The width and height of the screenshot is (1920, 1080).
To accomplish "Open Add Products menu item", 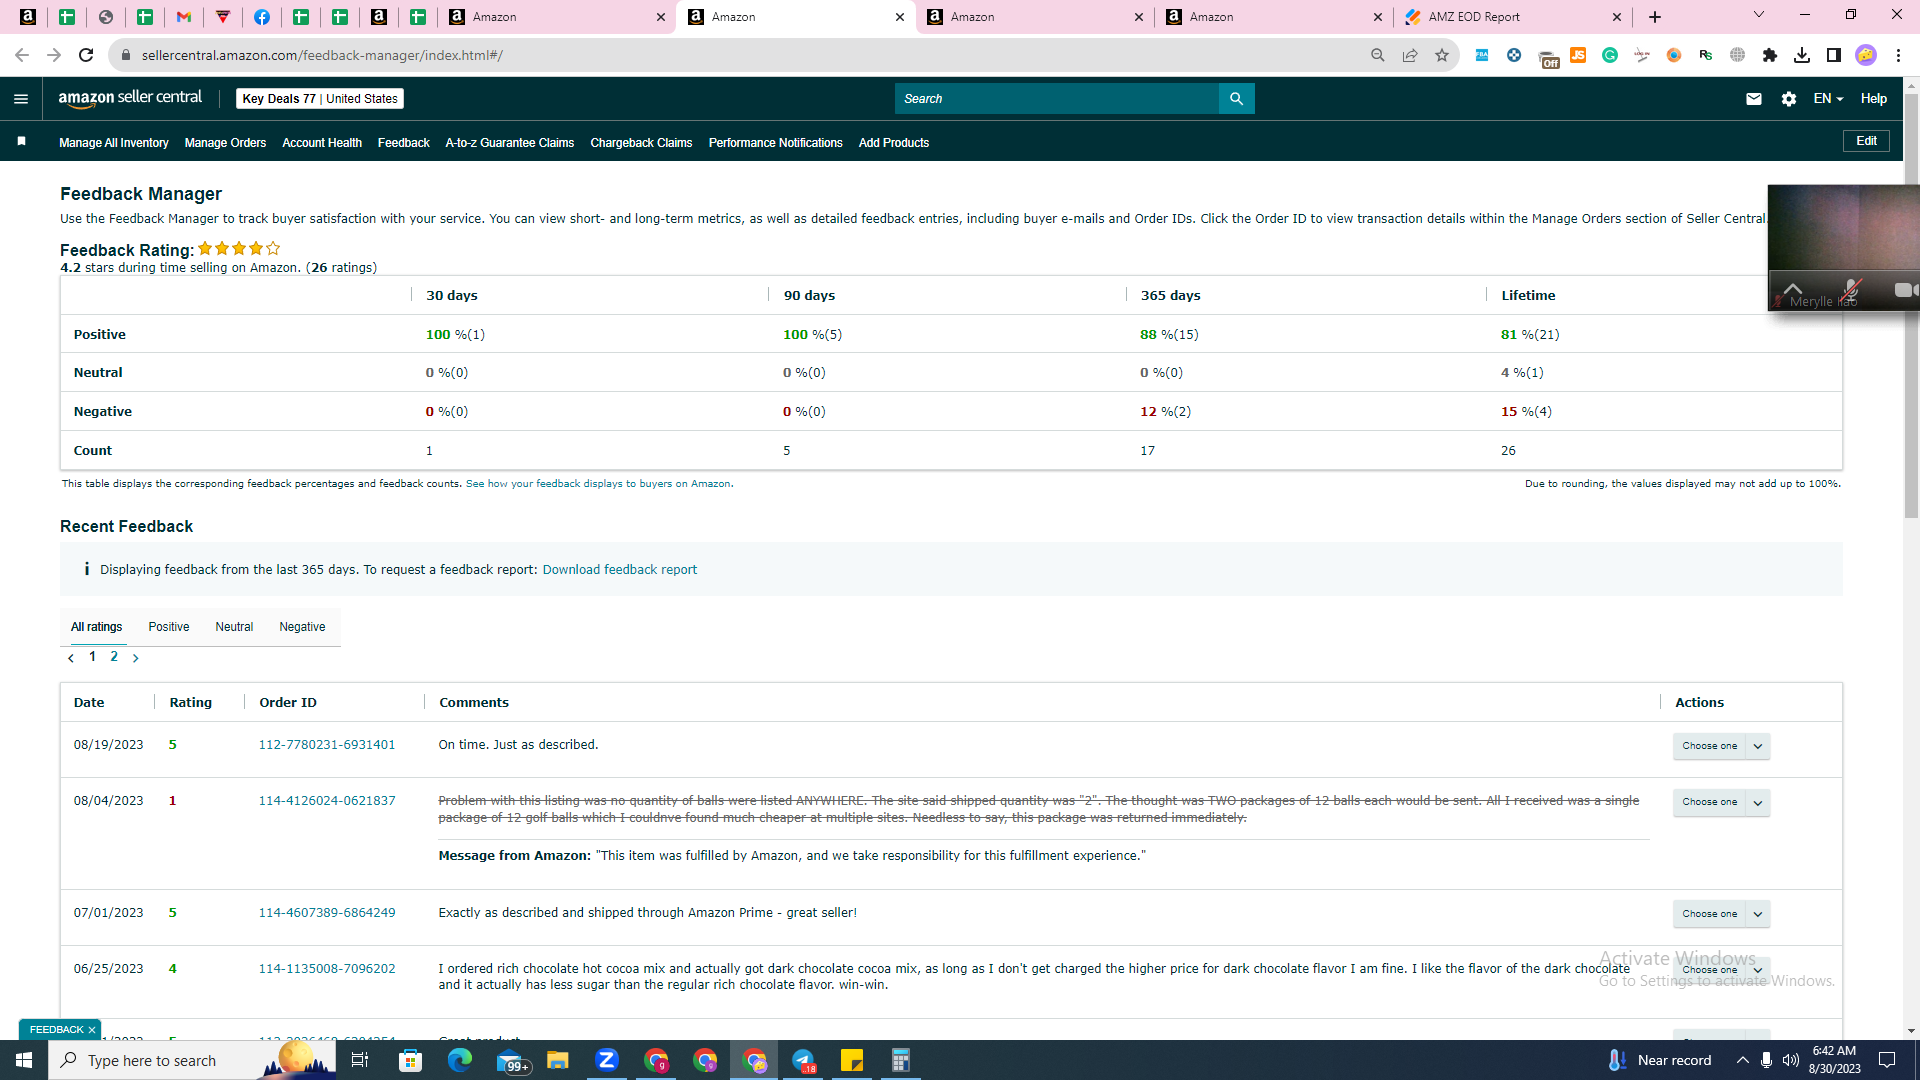I will click(x=894, y=143).
